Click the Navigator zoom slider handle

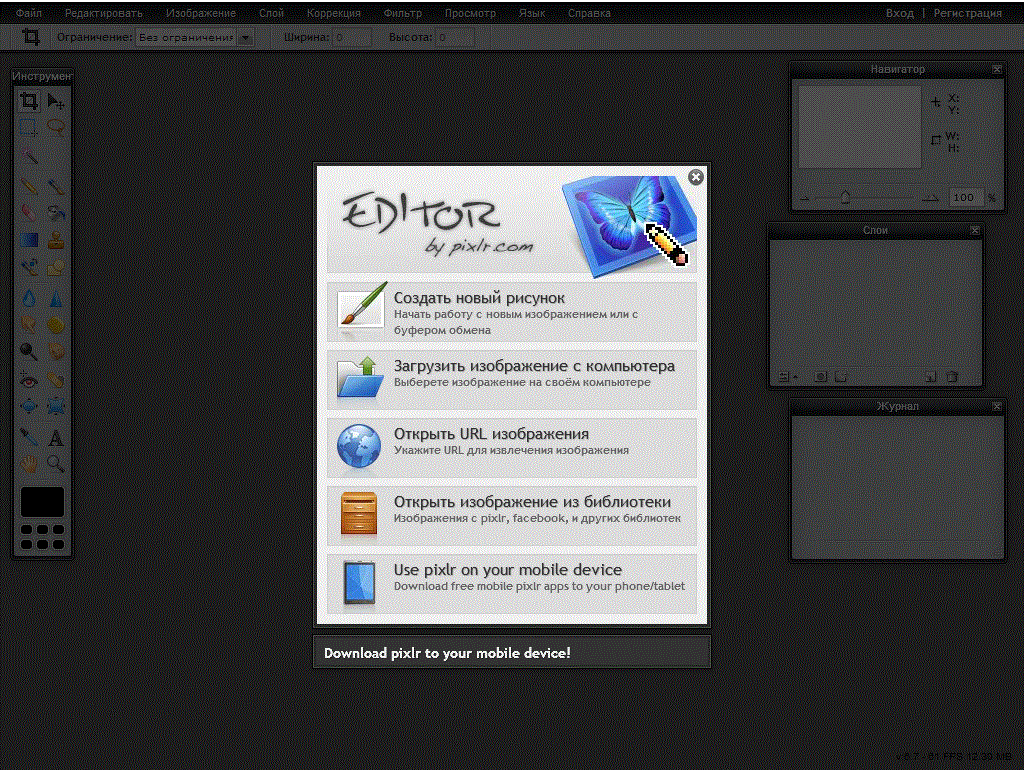click(845, 196)
